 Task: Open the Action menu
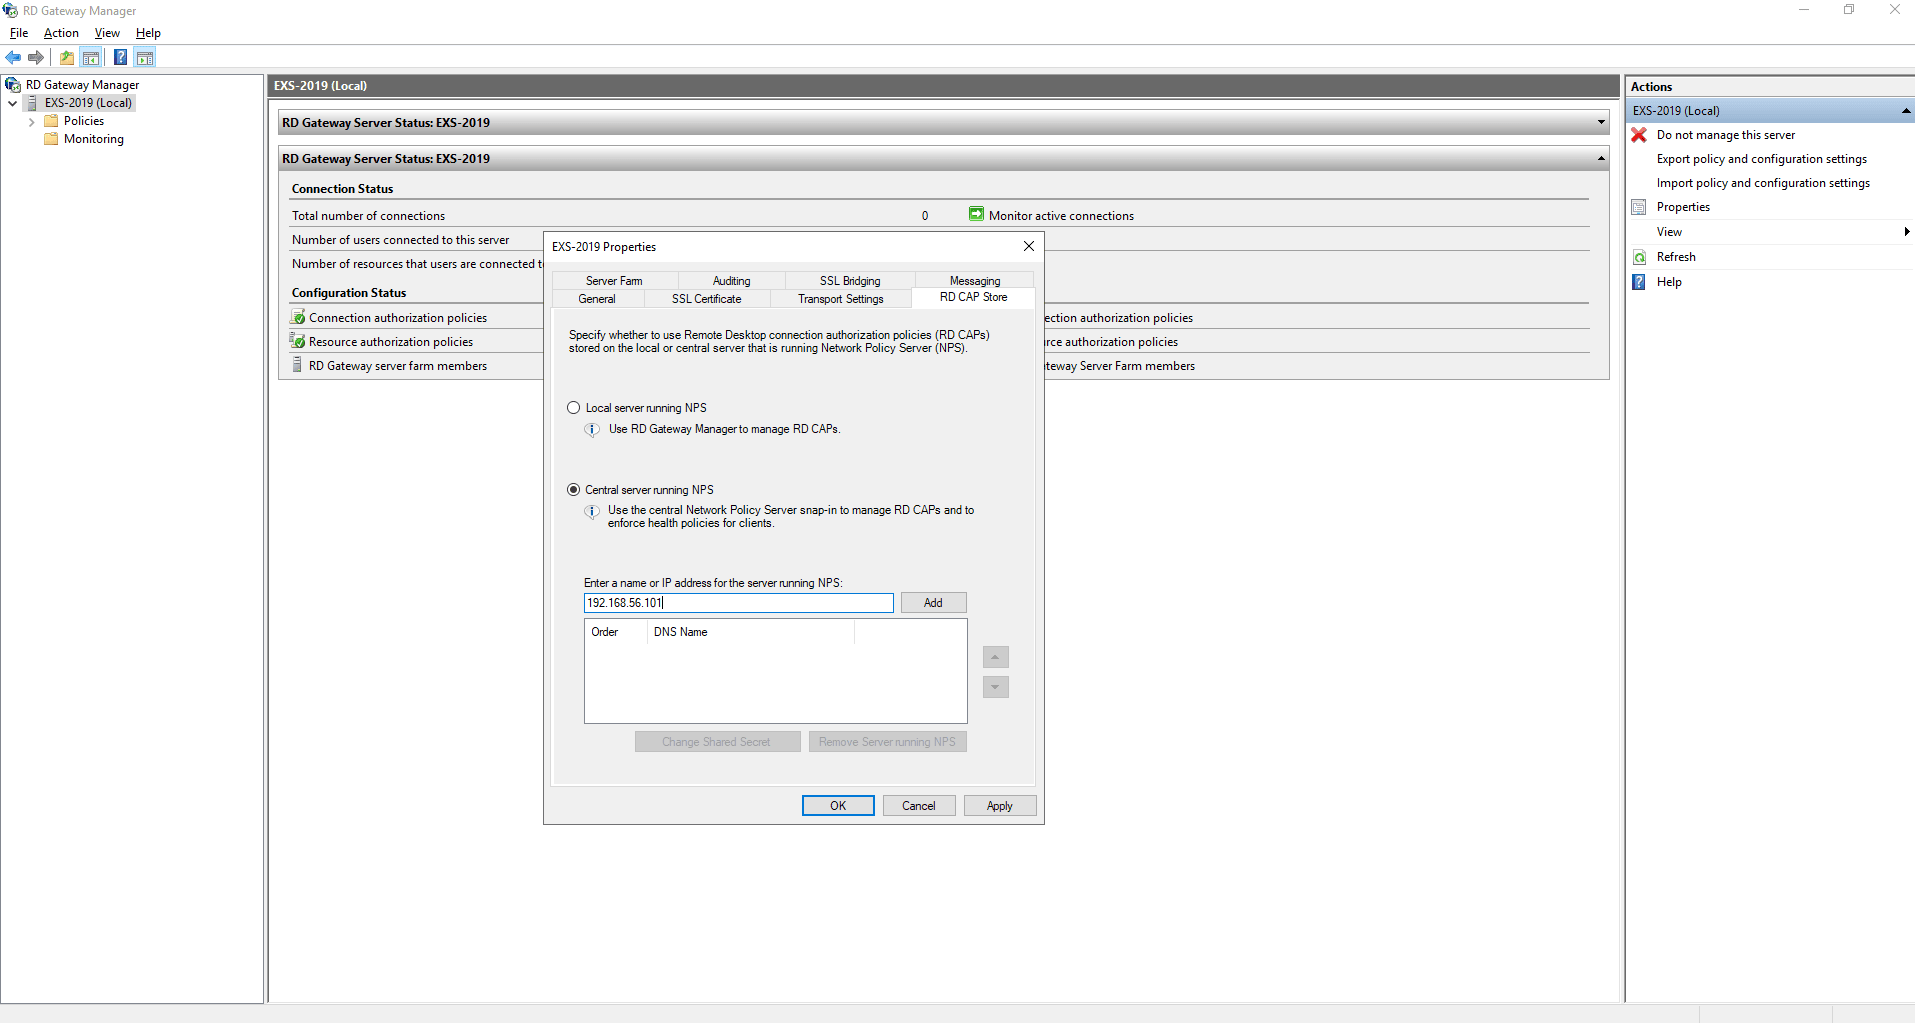pyautogui.click(x=61, y=33)
